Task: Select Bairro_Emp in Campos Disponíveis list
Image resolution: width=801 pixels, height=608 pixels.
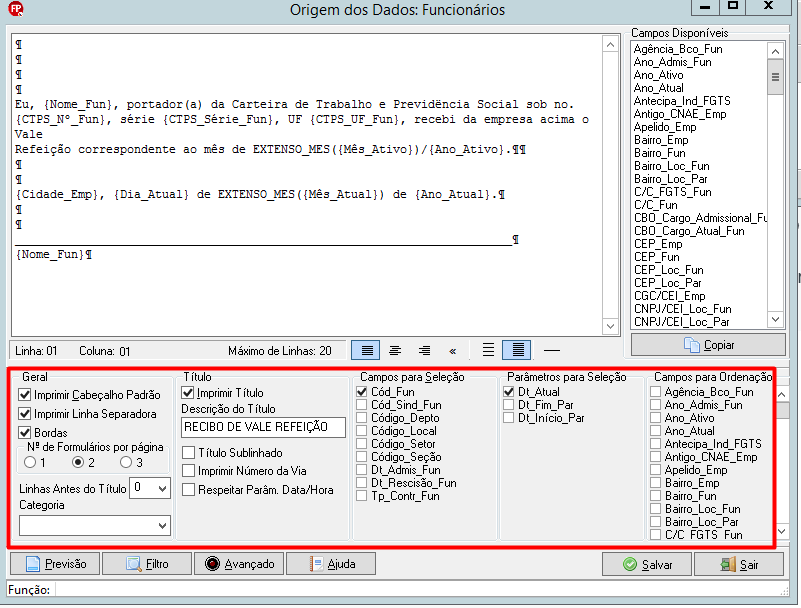Action: pyautogui.click(x=661, y=140)
